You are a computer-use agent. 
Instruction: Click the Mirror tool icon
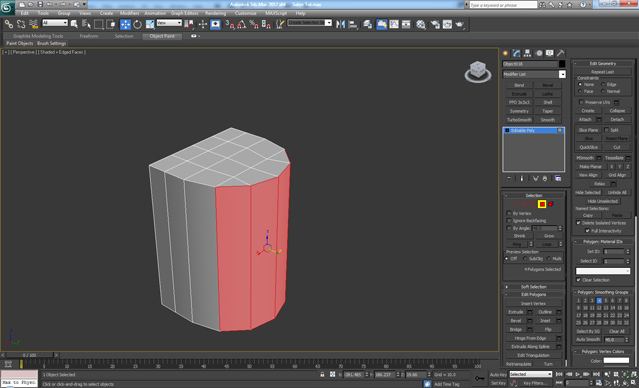[x=340, y=24]
